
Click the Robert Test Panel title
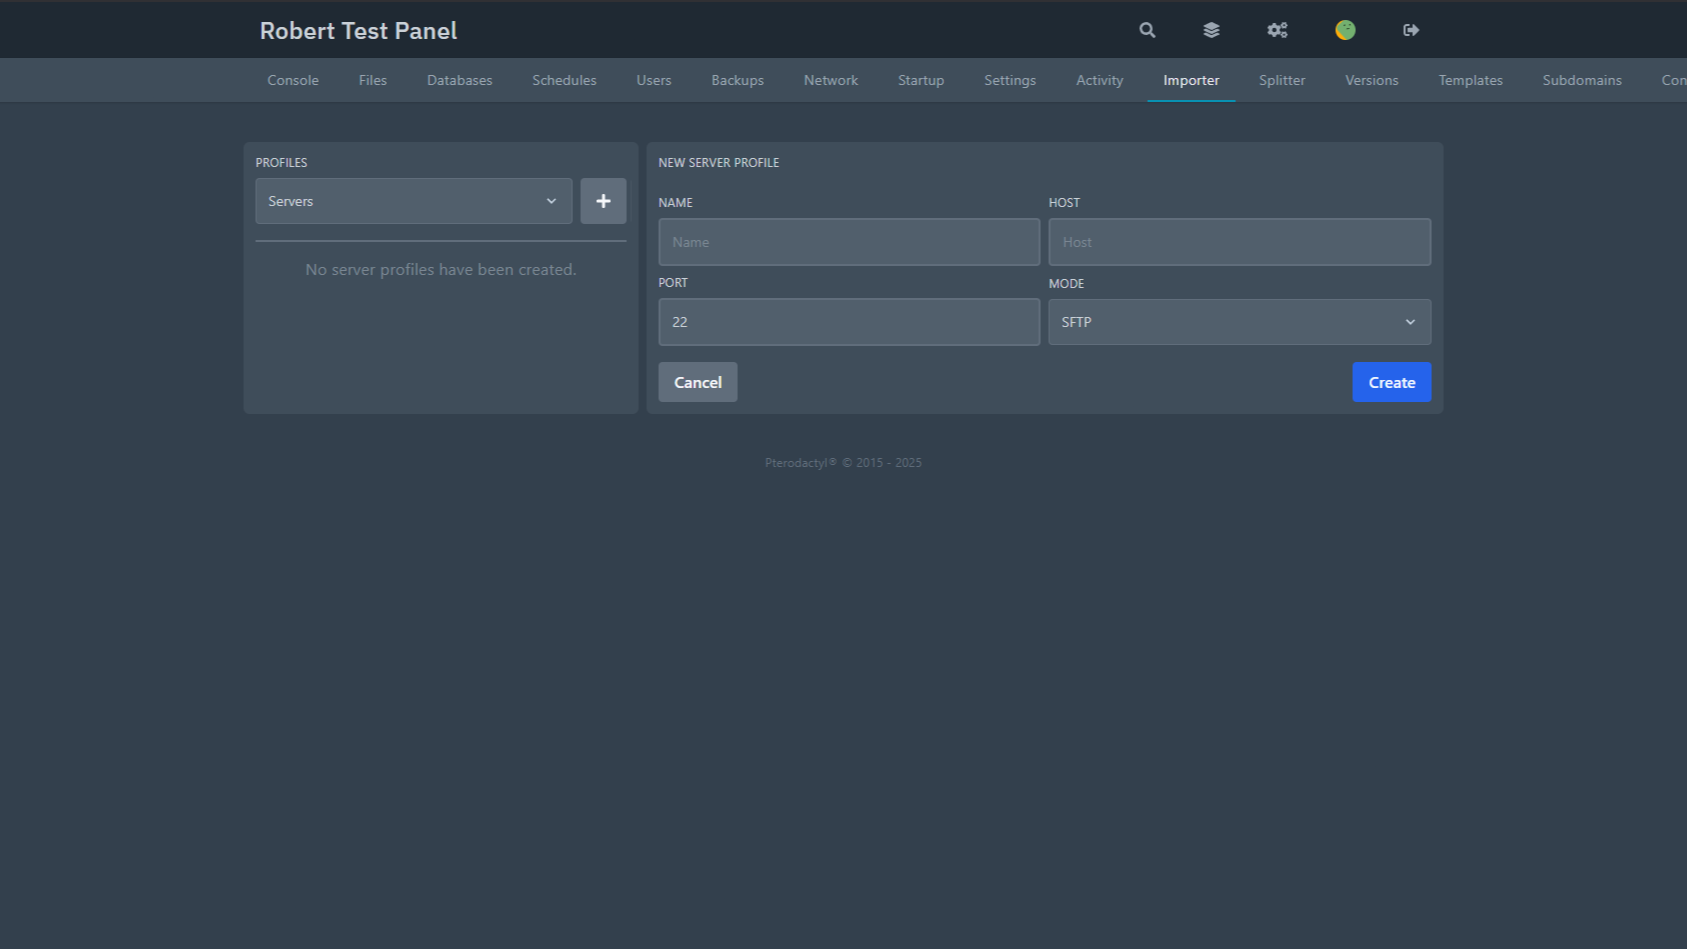358,31
